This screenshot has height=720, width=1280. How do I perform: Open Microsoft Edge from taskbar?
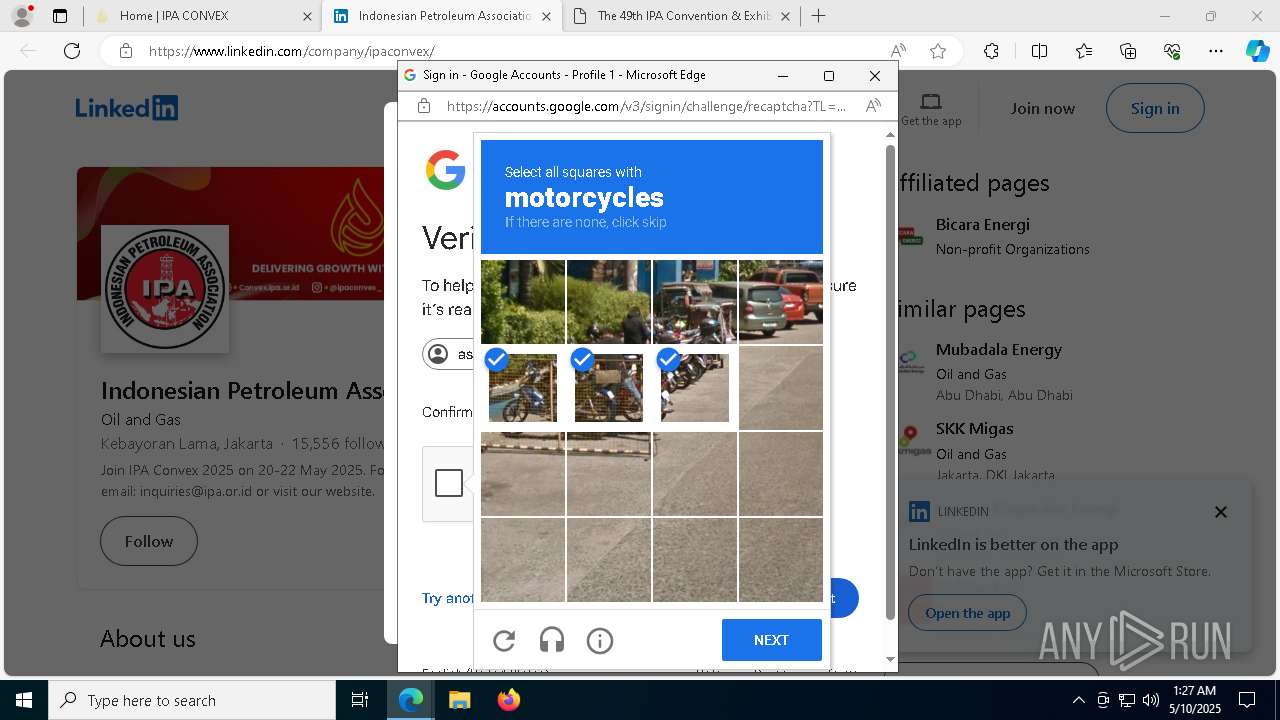point(411,700)
